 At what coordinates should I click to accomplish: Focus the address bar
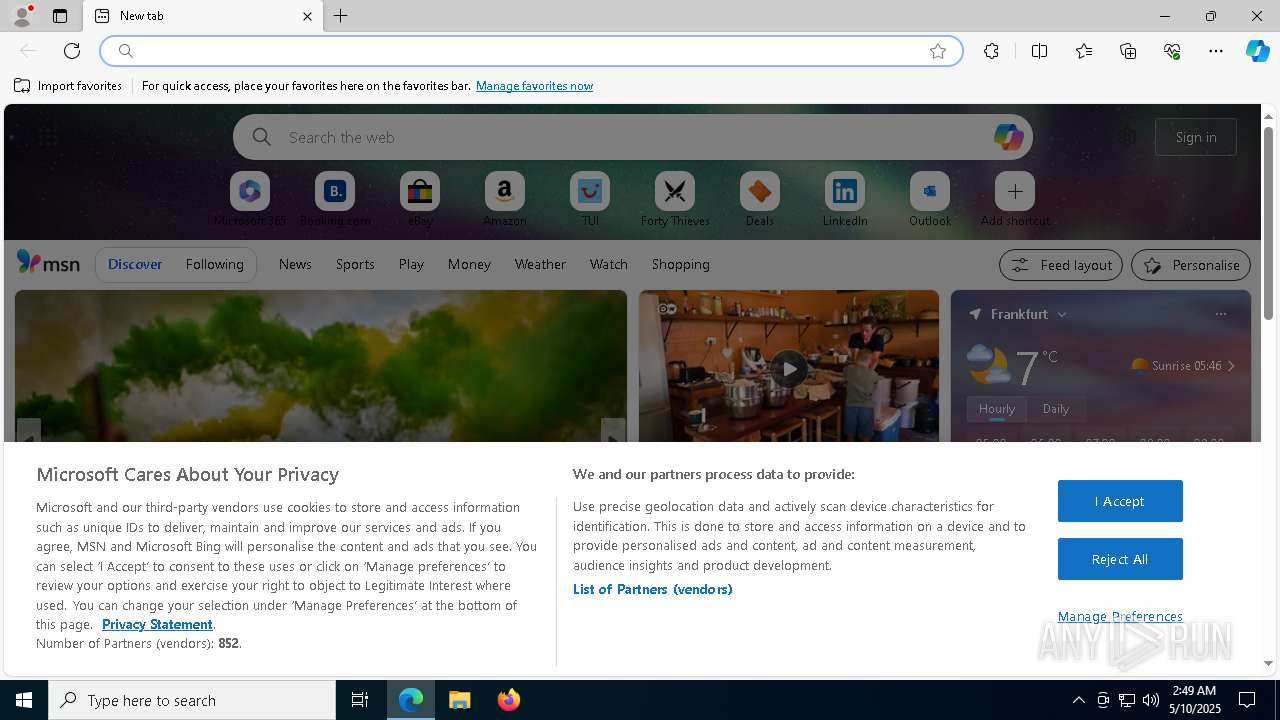(x=531, y=51)
